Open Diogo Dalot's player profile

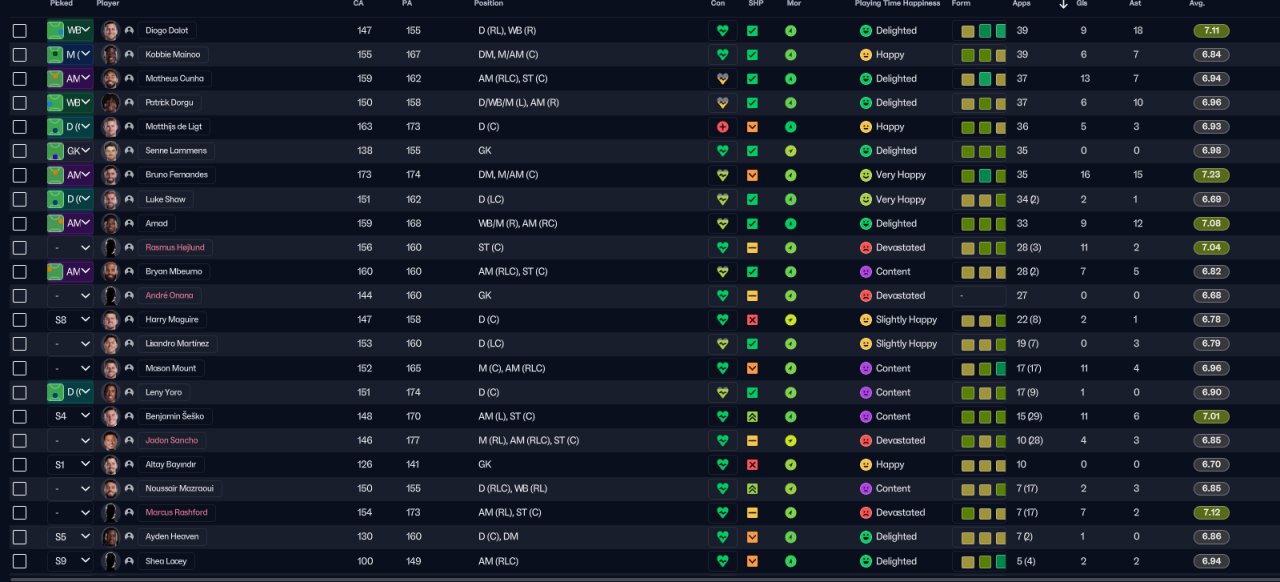167,31
